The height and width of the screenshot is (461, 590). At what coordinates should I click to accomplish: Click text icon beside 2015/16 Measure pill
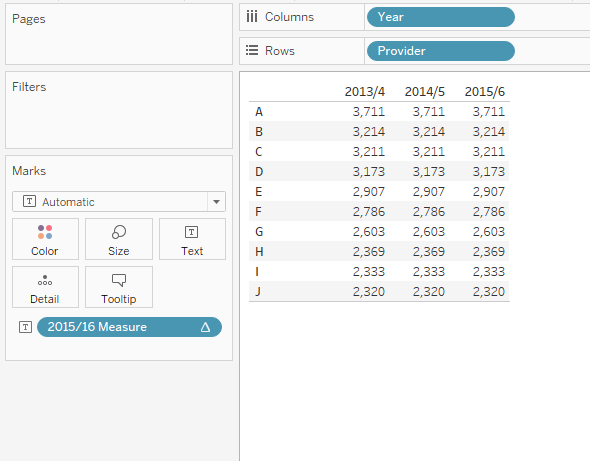[x=26, y=327]
